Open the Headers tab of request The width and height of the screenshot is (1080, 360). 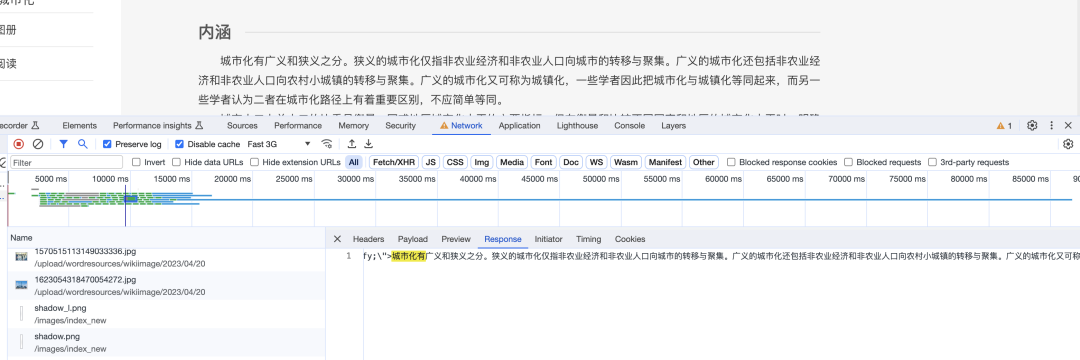click(x=368, y=239)
